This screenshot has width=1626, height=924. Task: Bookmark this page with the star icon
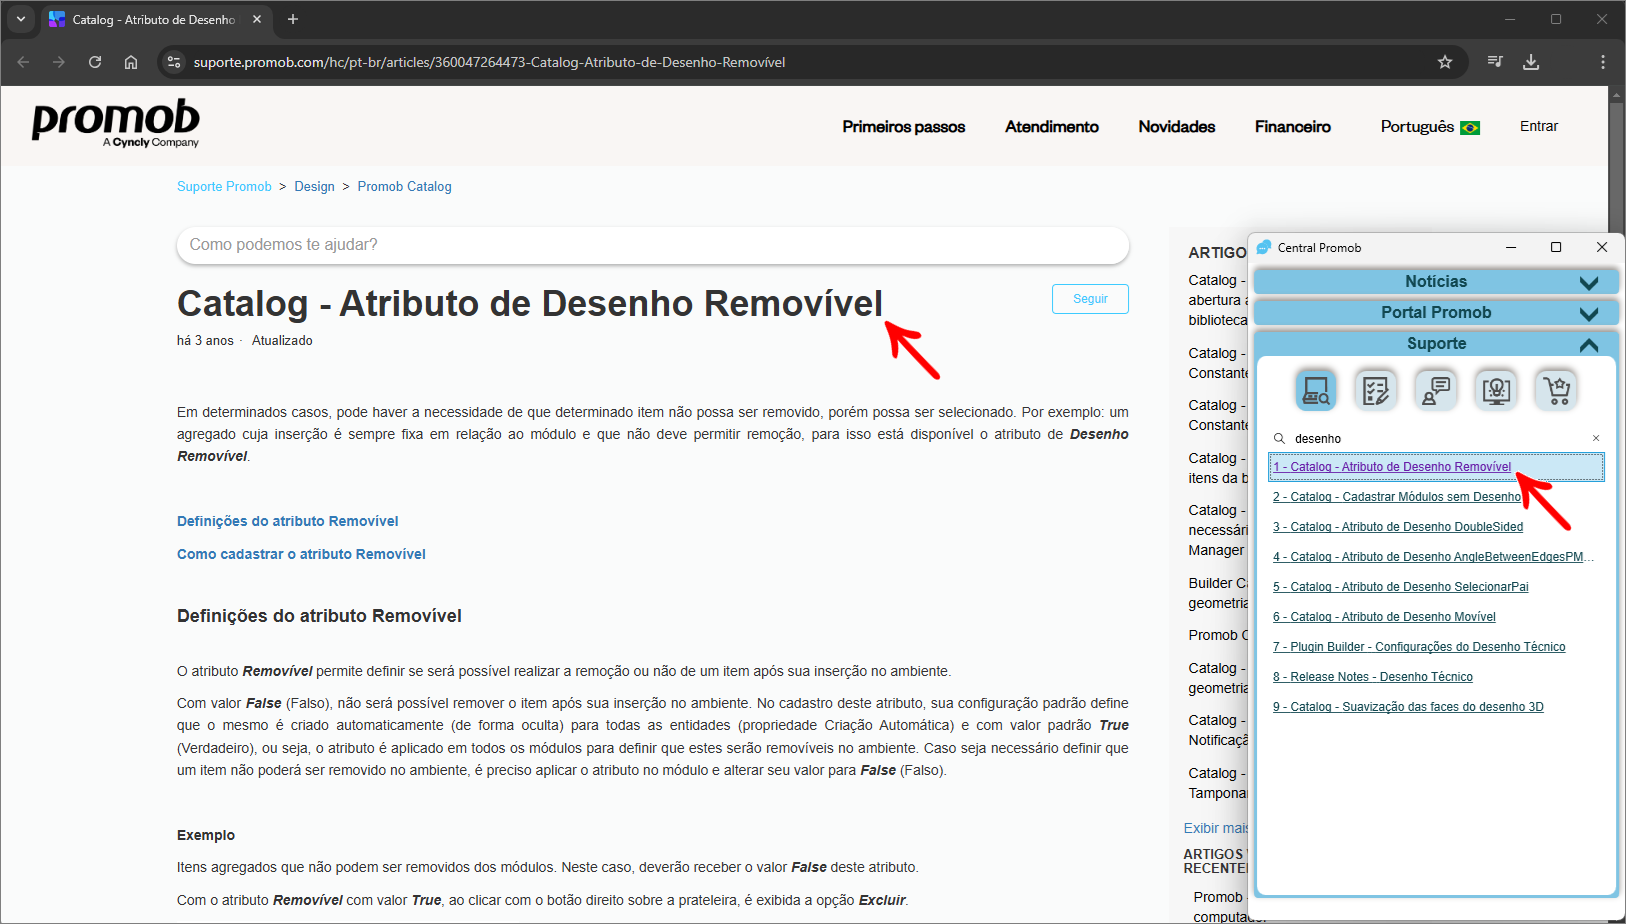(x=1445, y=62)
